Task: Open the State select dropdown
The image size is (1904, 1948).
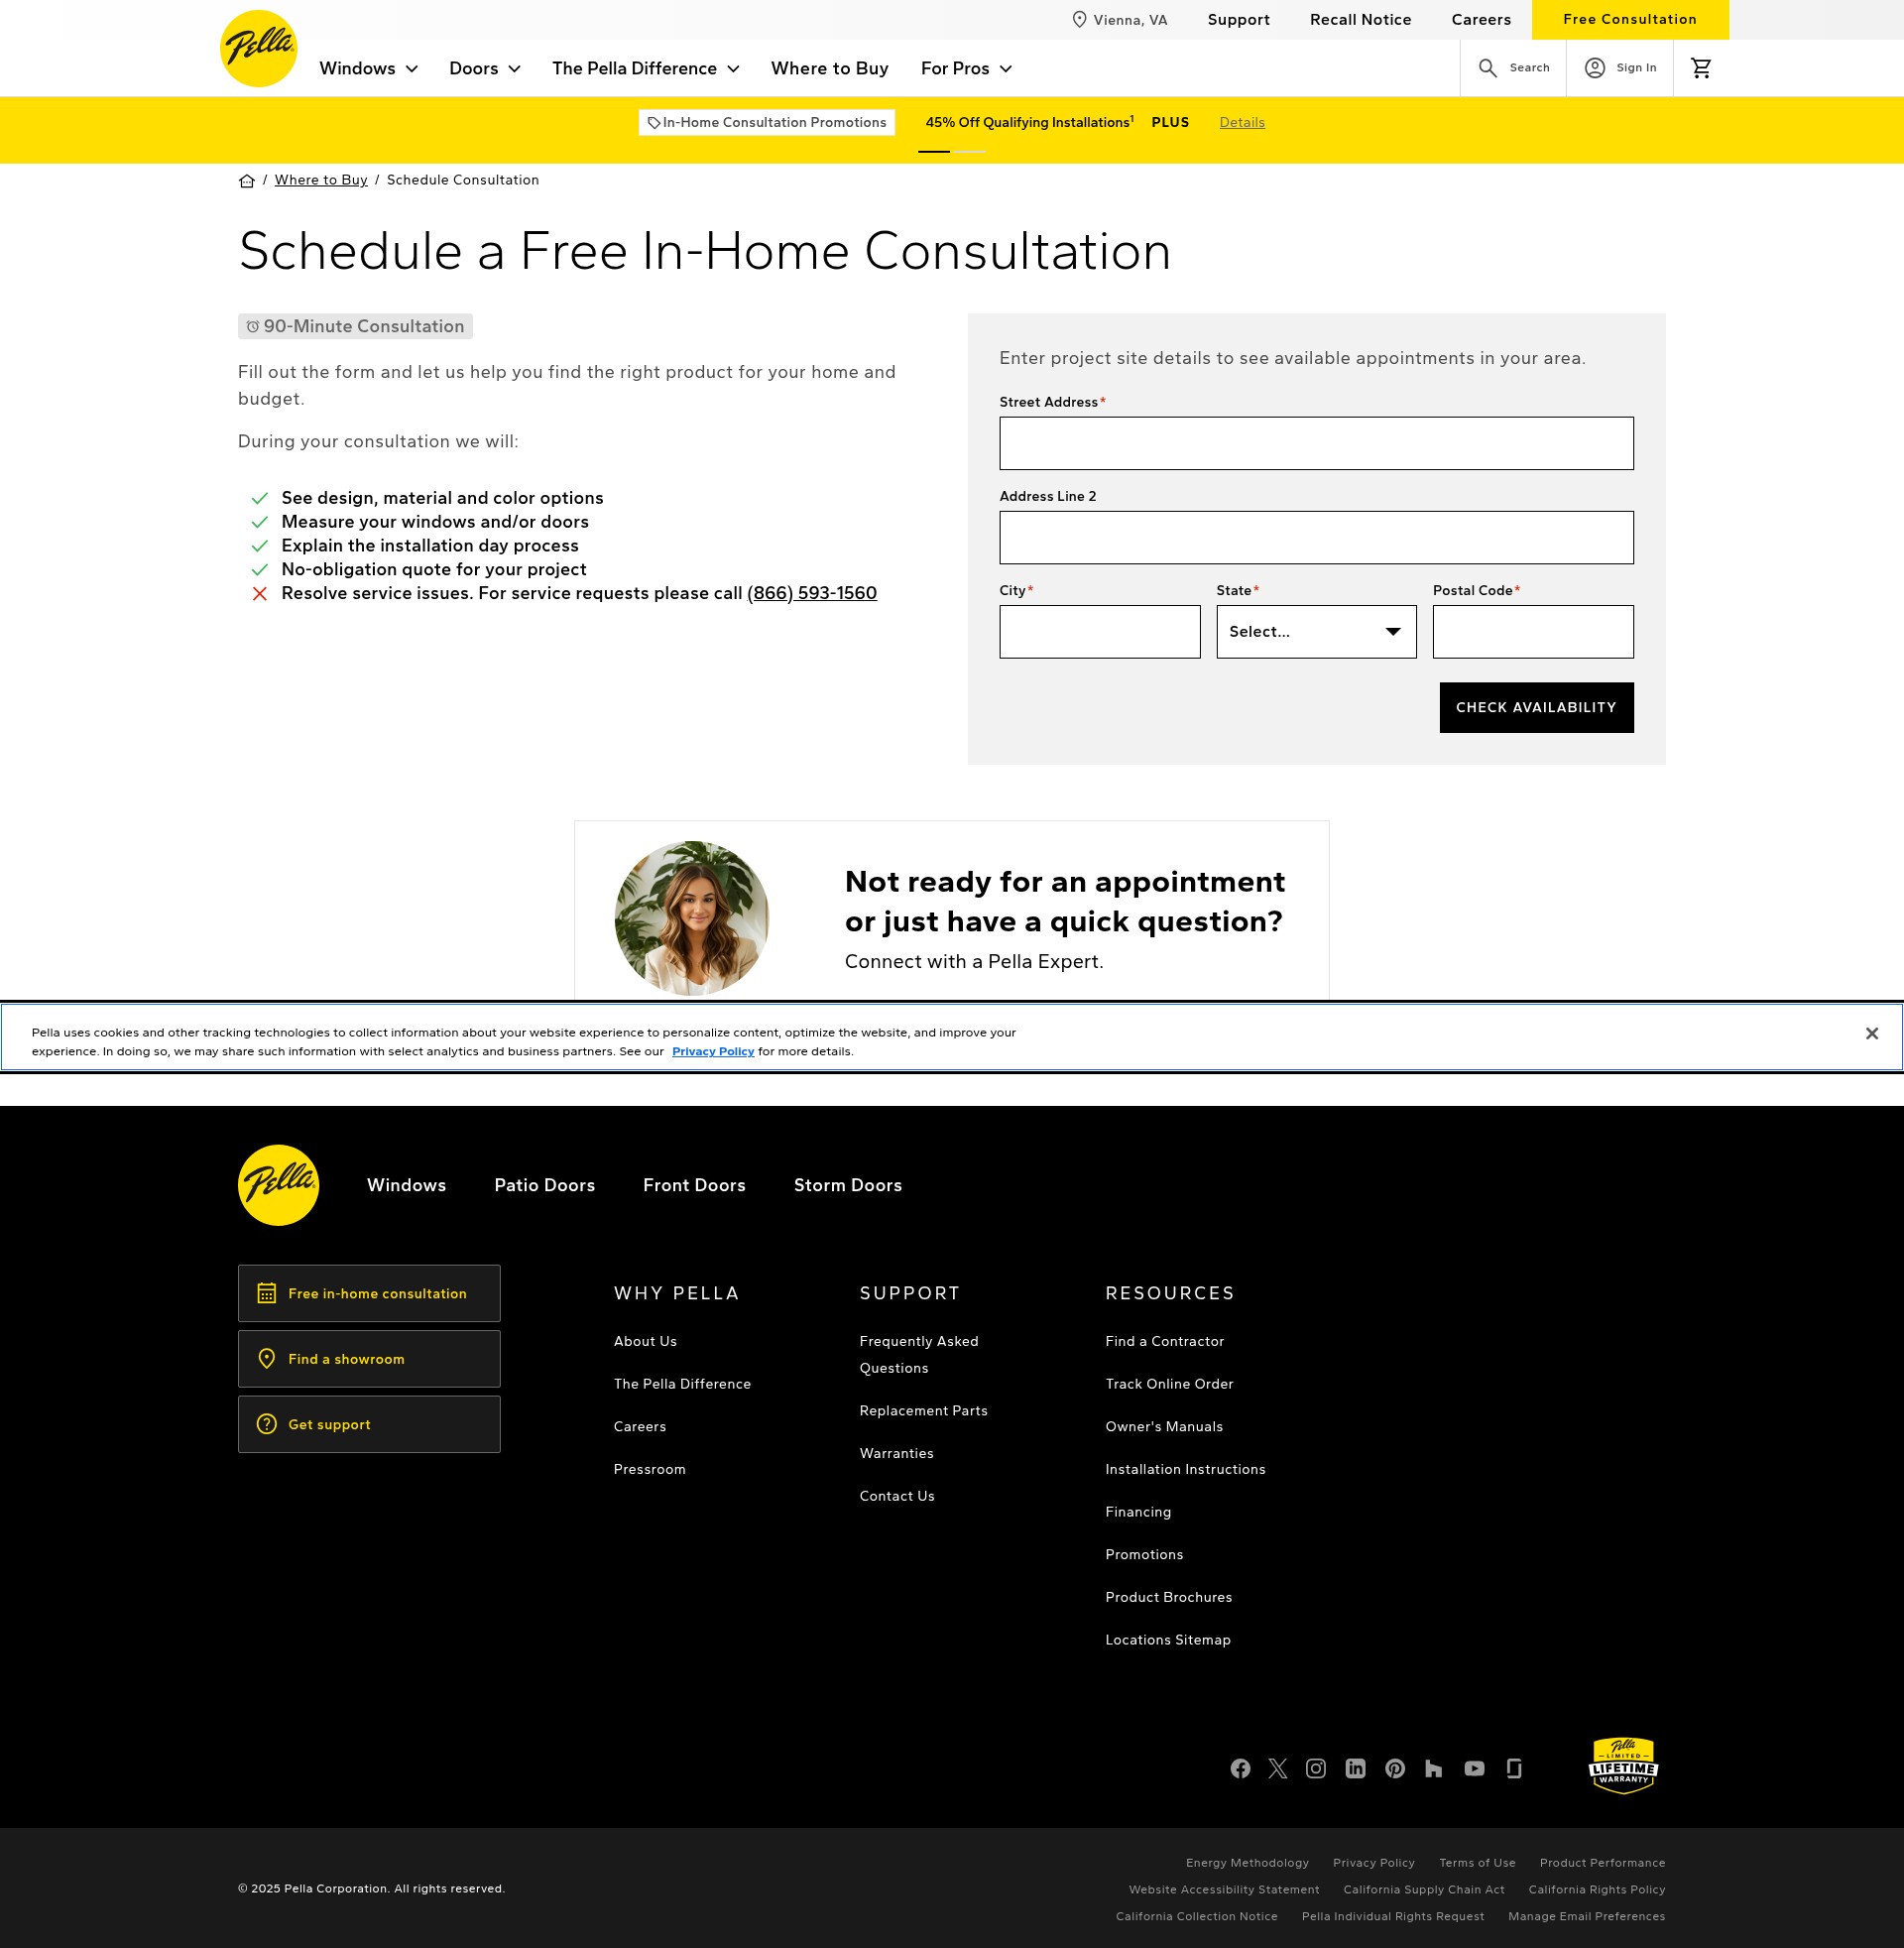Action: tap(1316, 632)
